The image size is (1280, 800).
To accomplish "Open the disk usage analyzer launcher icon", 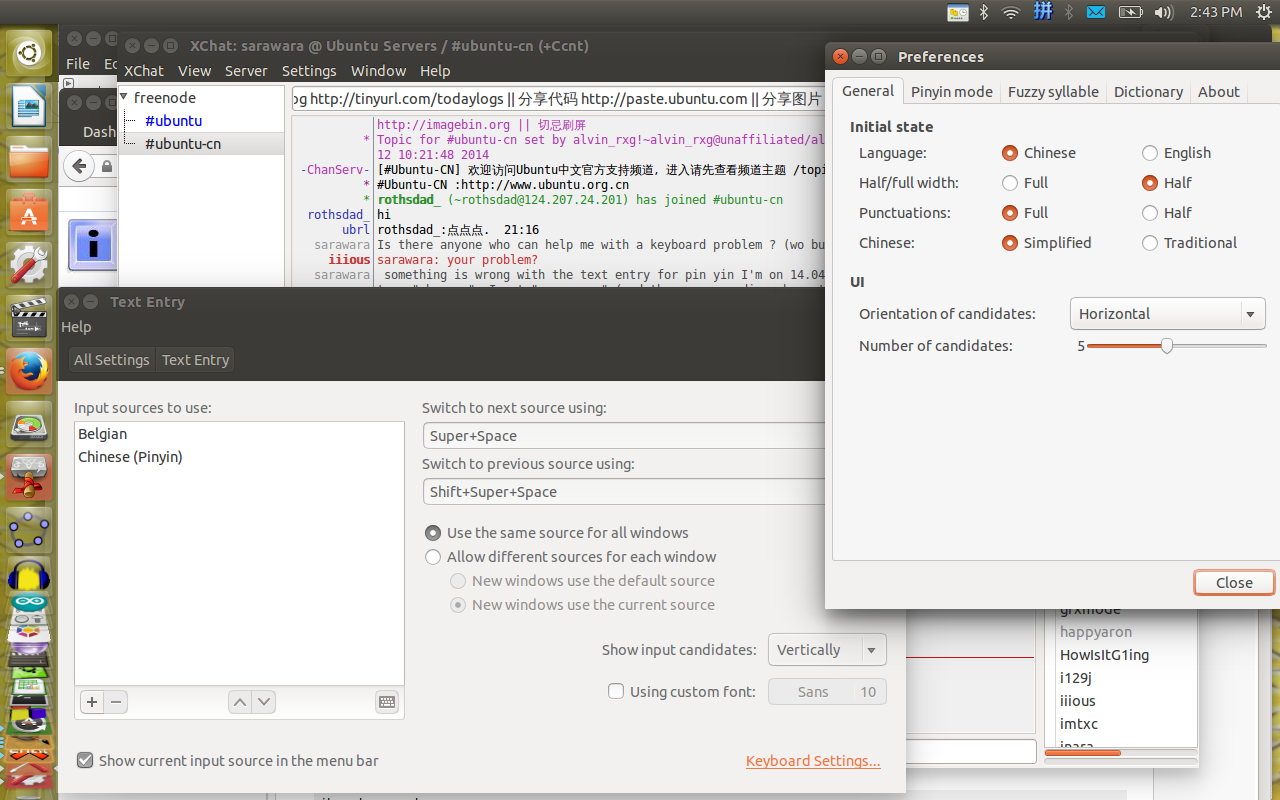I will coord(29,425).
